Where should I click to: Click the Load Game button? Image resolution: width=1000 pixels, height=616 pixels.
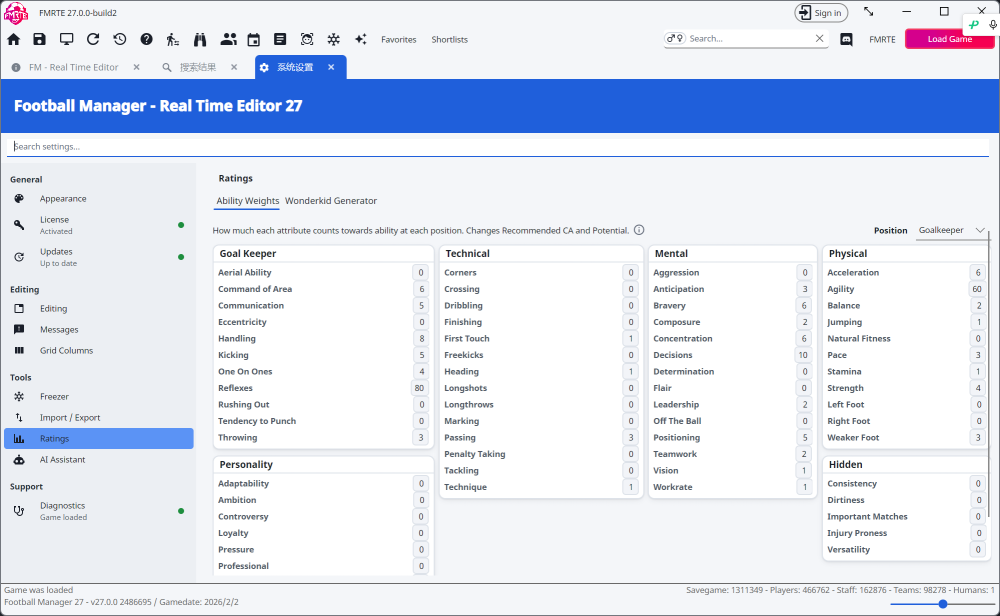tap(949, 39)
